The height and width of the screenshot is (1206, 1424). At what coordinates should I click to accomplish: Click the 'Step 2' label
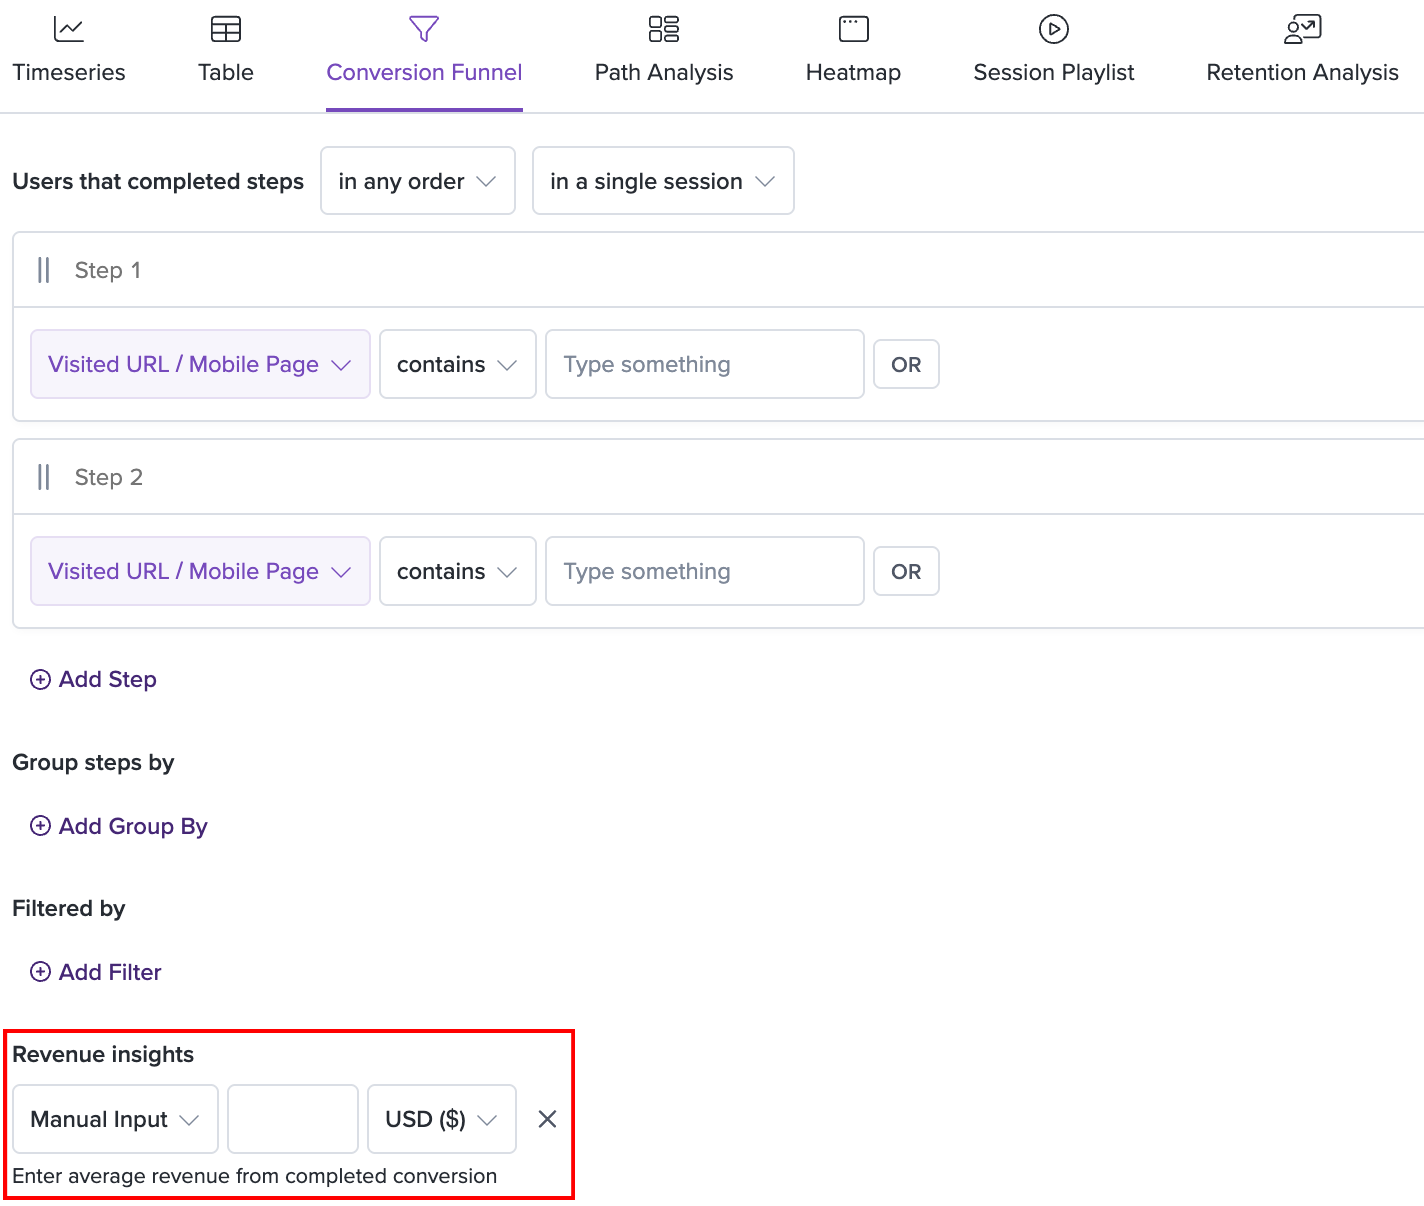[109, 477]
